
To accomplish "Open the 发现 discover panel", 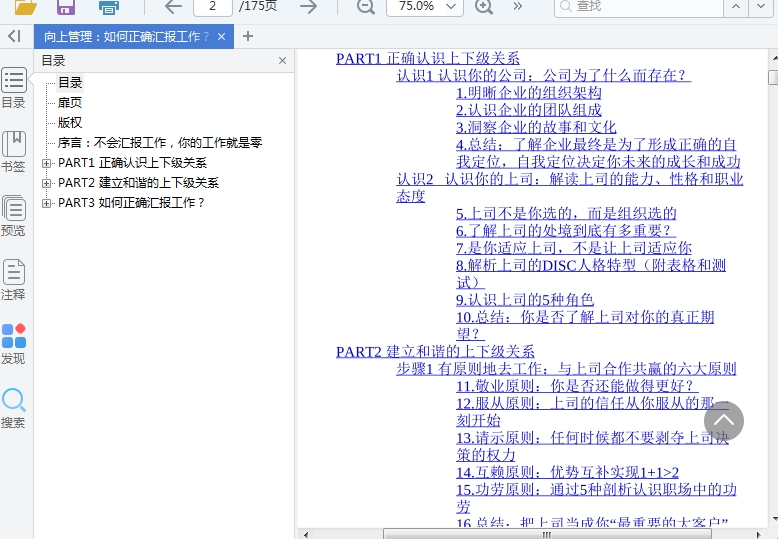I will pos(14,344).
